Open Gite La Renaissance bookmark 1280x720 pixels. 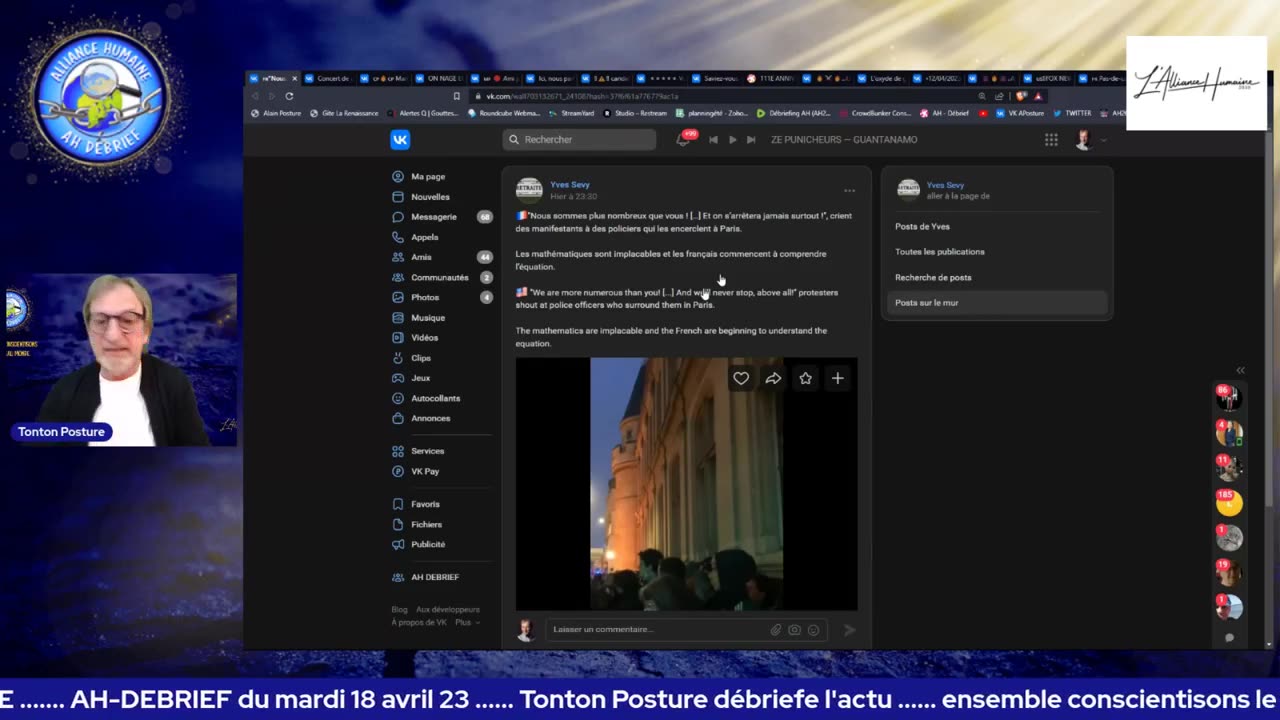[344, 113]
